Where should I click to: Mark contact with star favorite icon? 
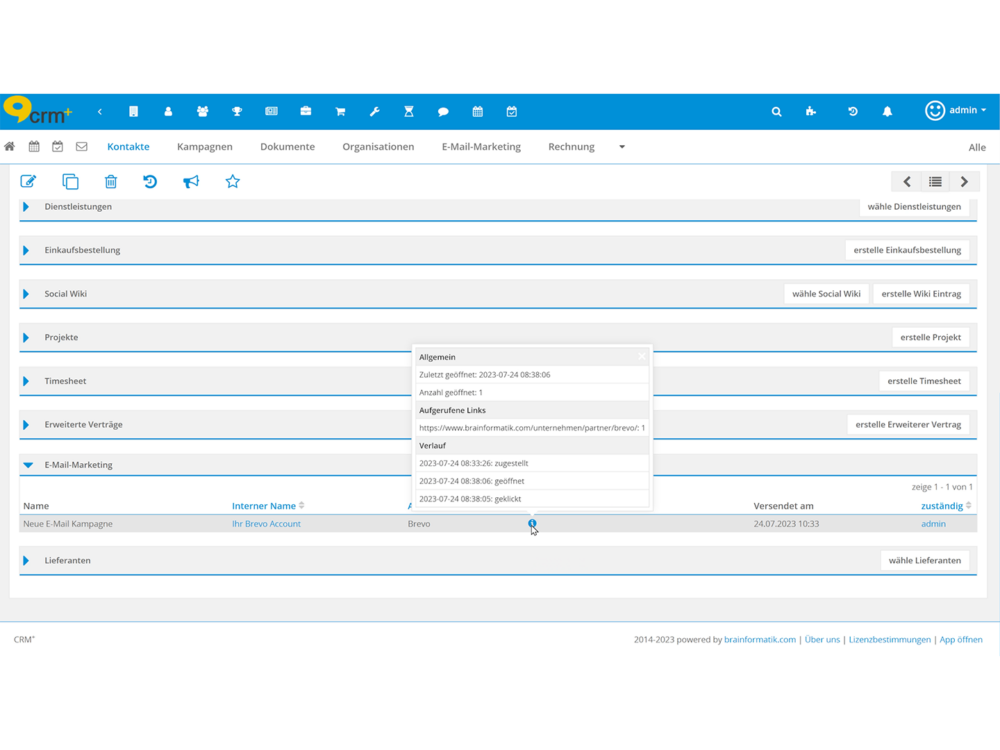[233, 181]
